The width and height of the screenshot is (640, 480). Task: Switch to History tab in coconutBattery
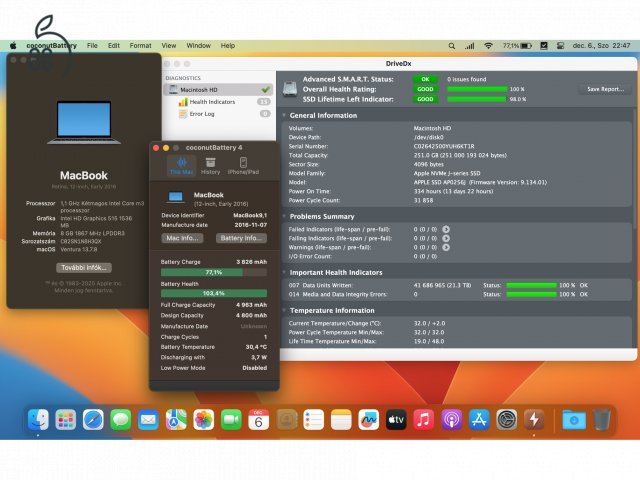coord(211,166)
